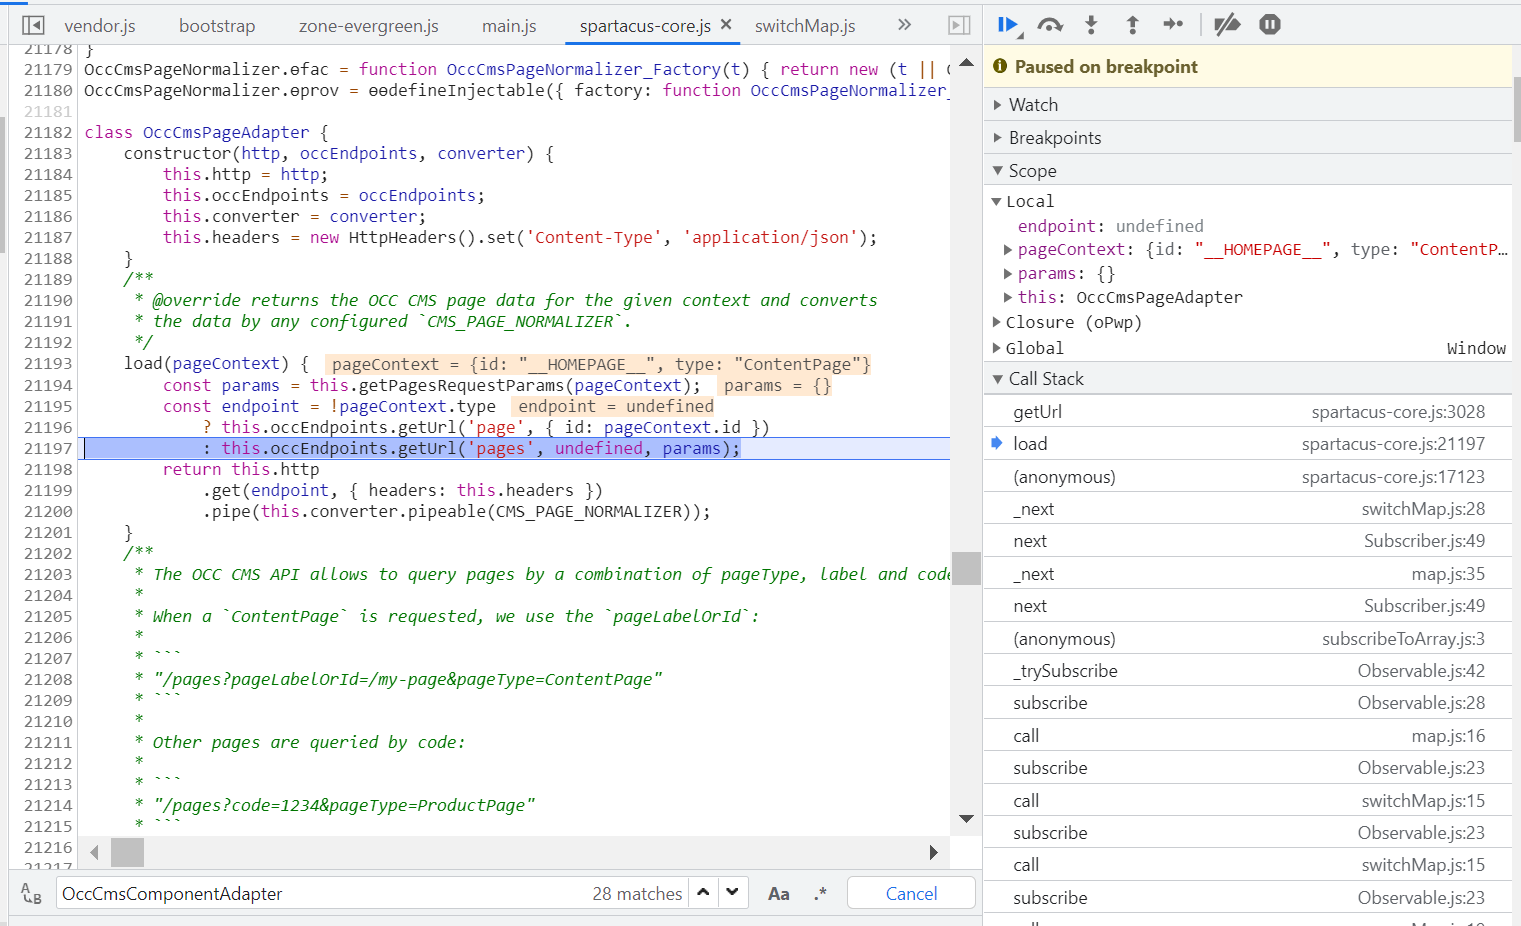1521x926 pixels.
Task: Click line number 21197 gutter
Action: click(x=48, y=449)
